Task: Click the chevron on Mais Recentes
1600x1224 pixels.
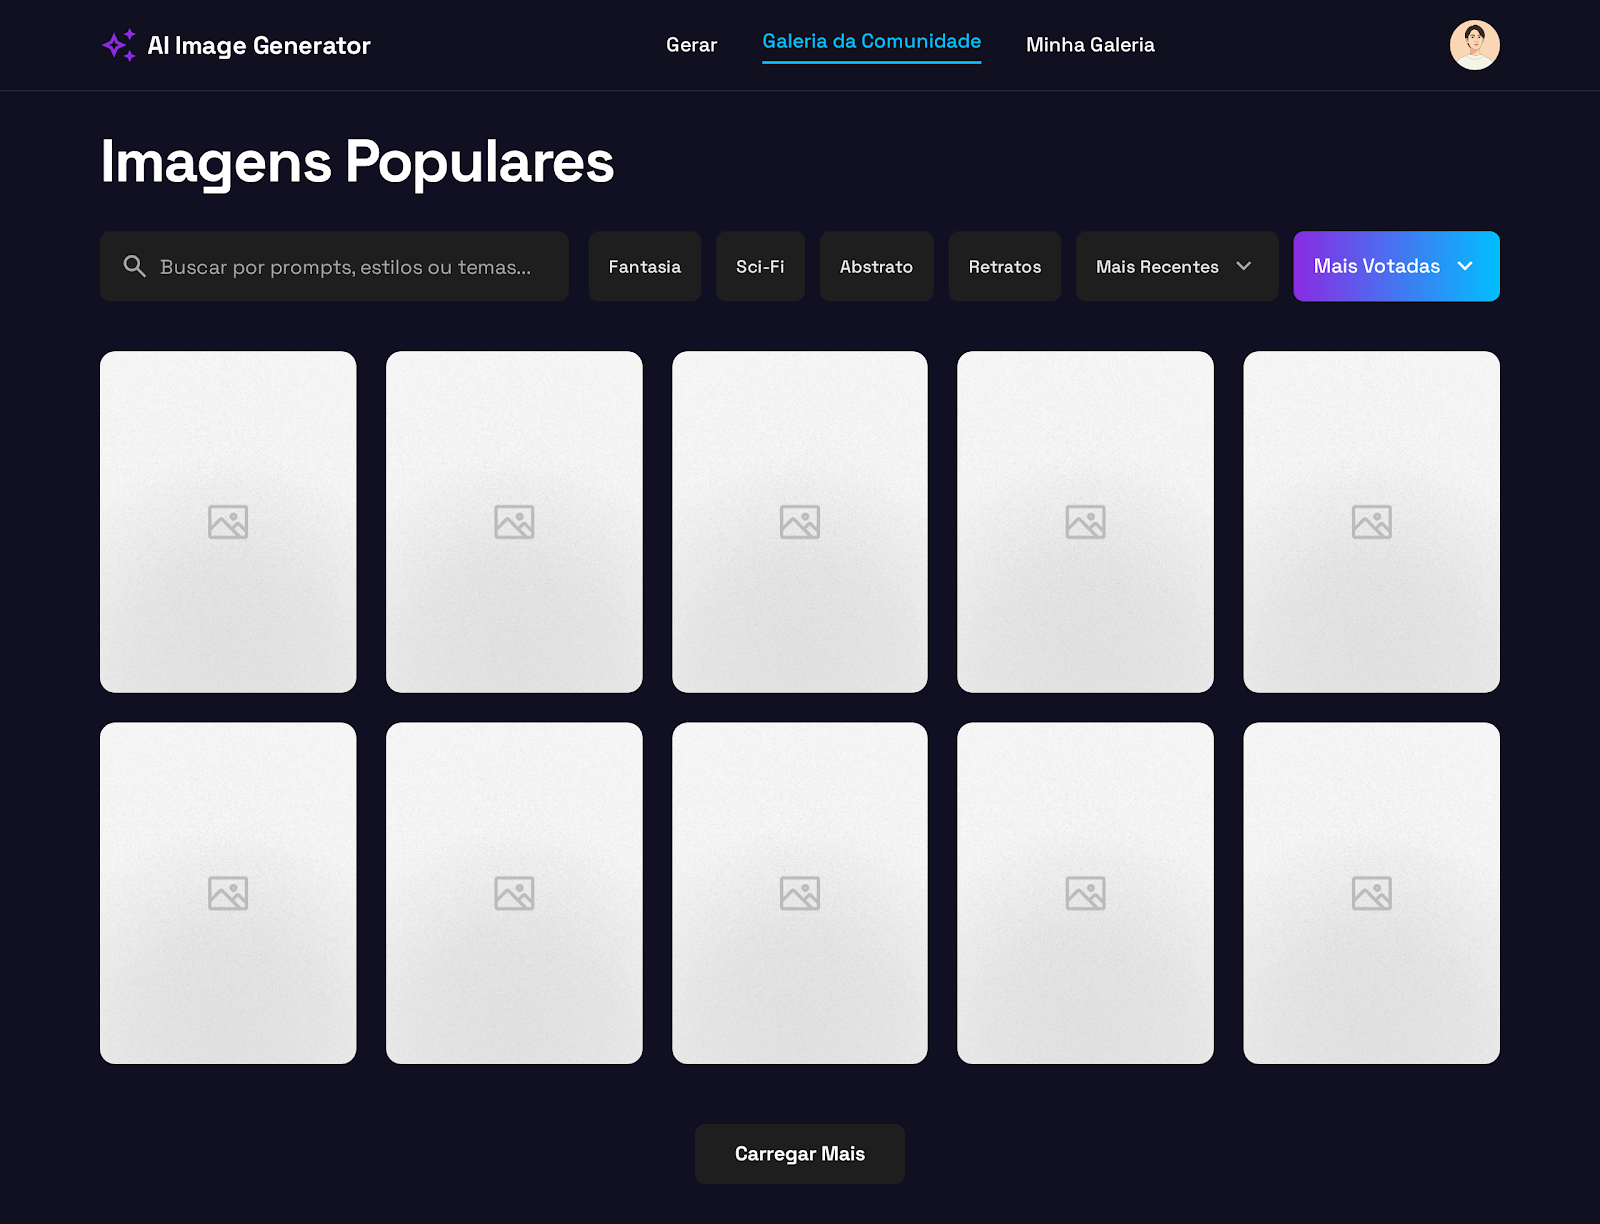Action: point(1244,266)
